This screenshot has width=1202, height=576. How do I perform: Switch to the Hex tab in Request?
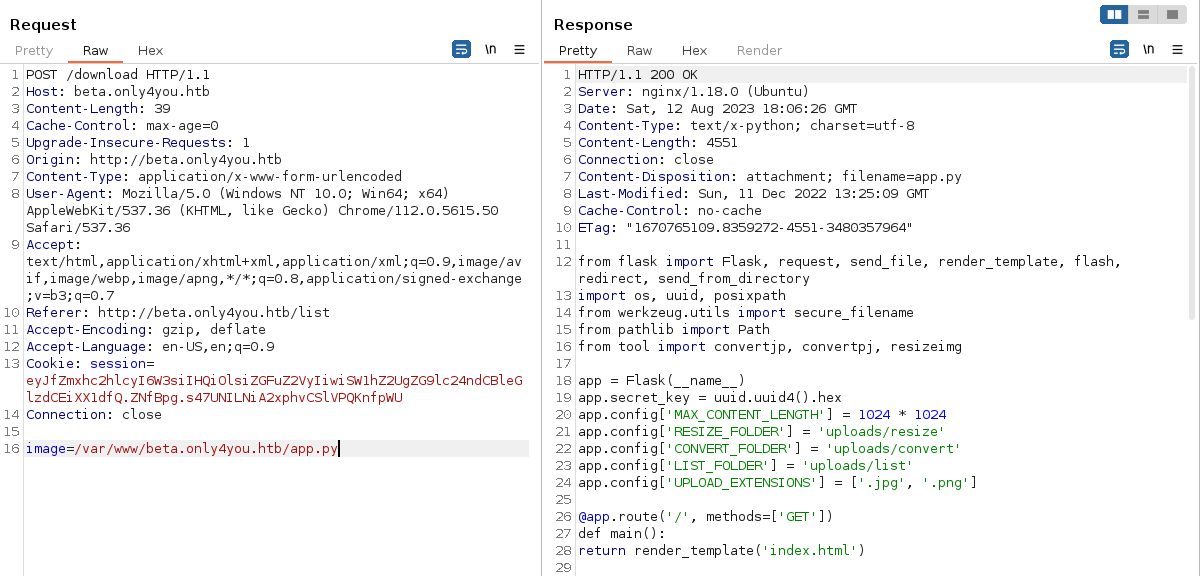150,50
